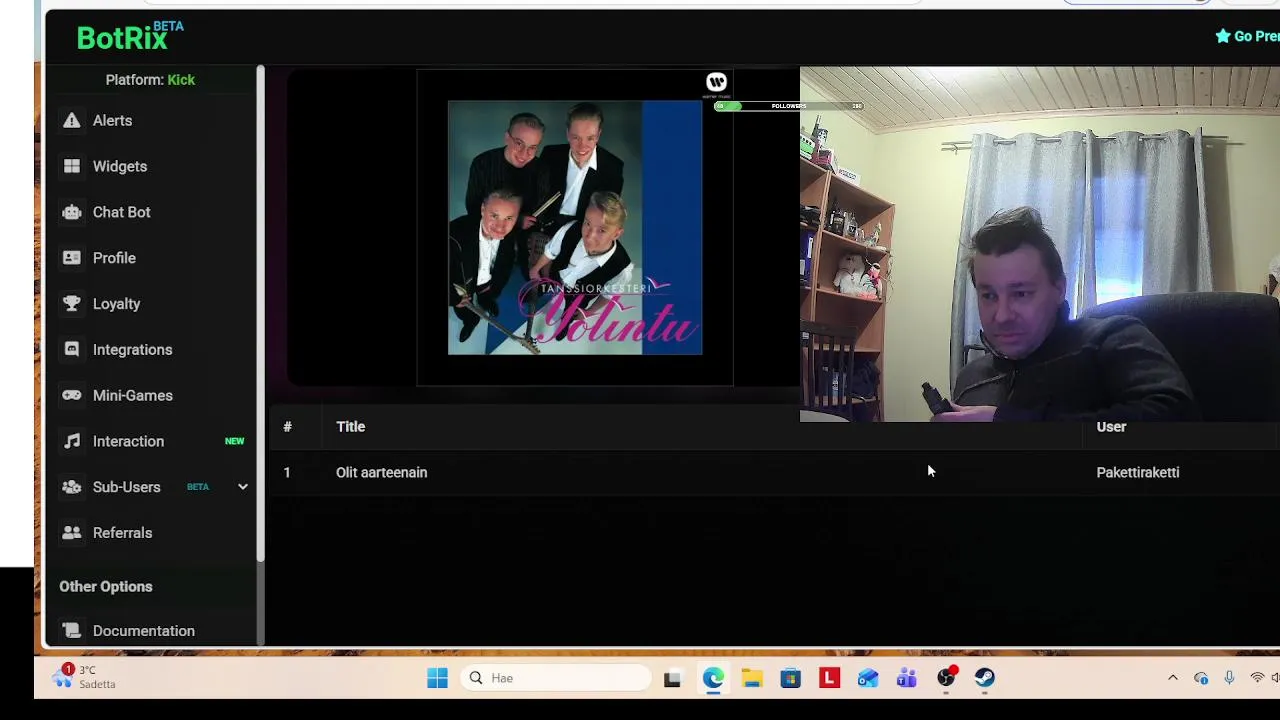This screenshot has height=720, width=1280.
Task: Click the Referrals people icon
Action: point(72,533)
